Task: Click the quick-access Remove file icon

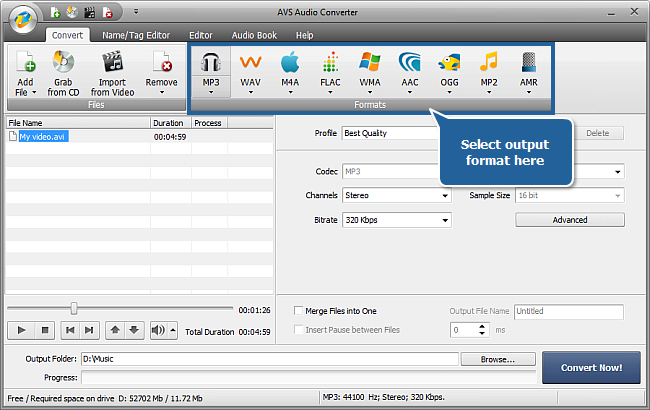Action: coord(107,13)
